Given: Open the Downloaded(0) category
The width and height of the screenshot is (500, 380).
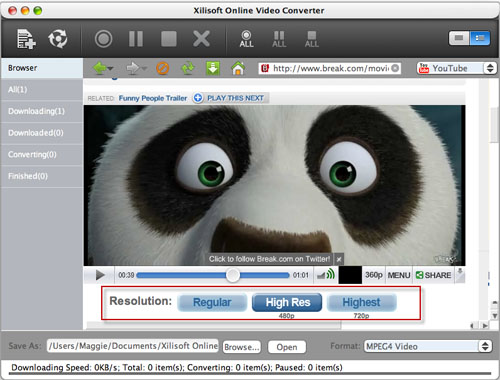Looking at the screenshot, I should [42, 133].
